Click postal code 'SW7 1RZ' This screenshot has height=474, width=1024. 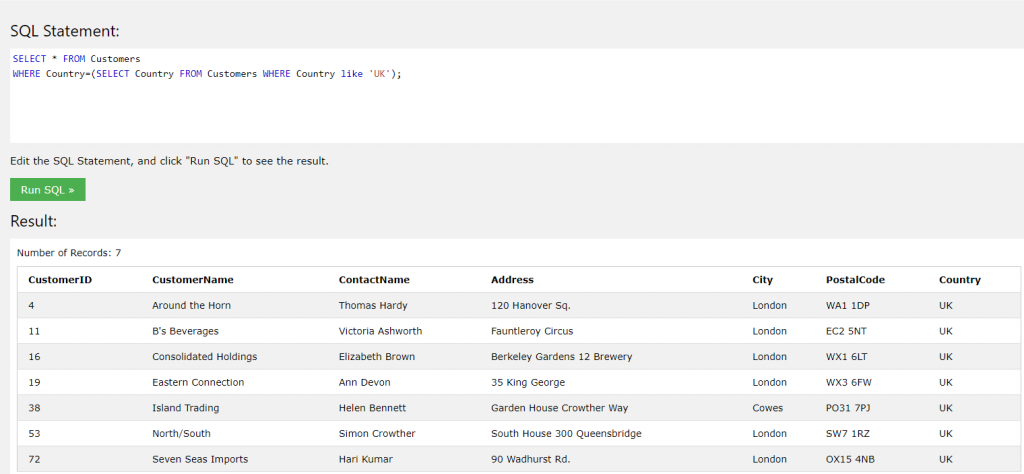click(x=846, y=434)
